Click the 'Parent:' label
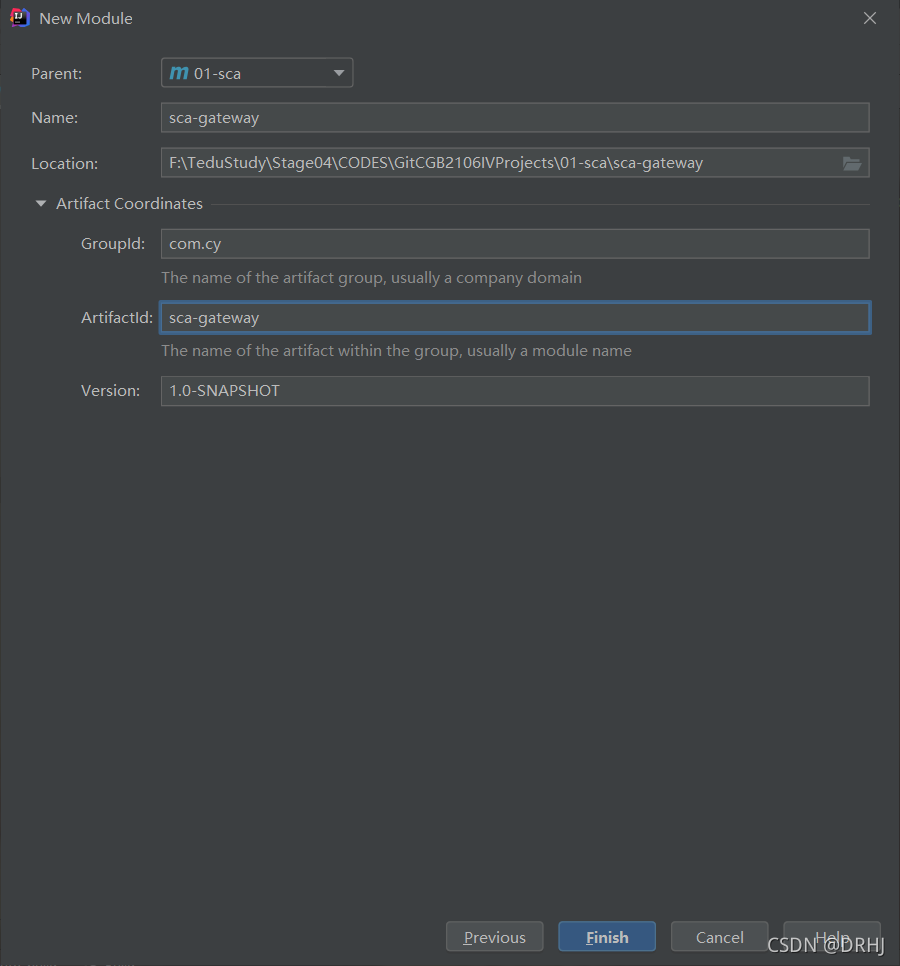The height and width of the screenshot is (966, 900). (57, 73)
